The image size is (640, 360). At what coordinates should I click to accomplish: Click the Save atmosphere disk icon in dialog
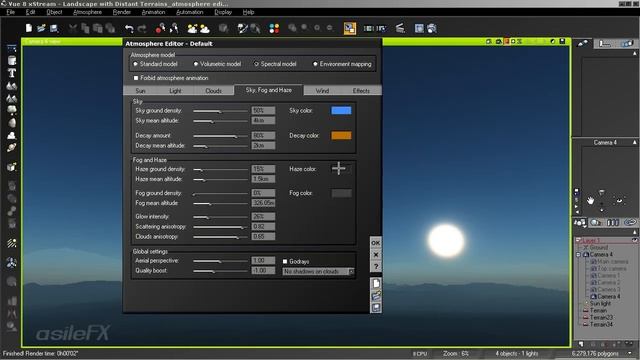click(x=376, y=307)
